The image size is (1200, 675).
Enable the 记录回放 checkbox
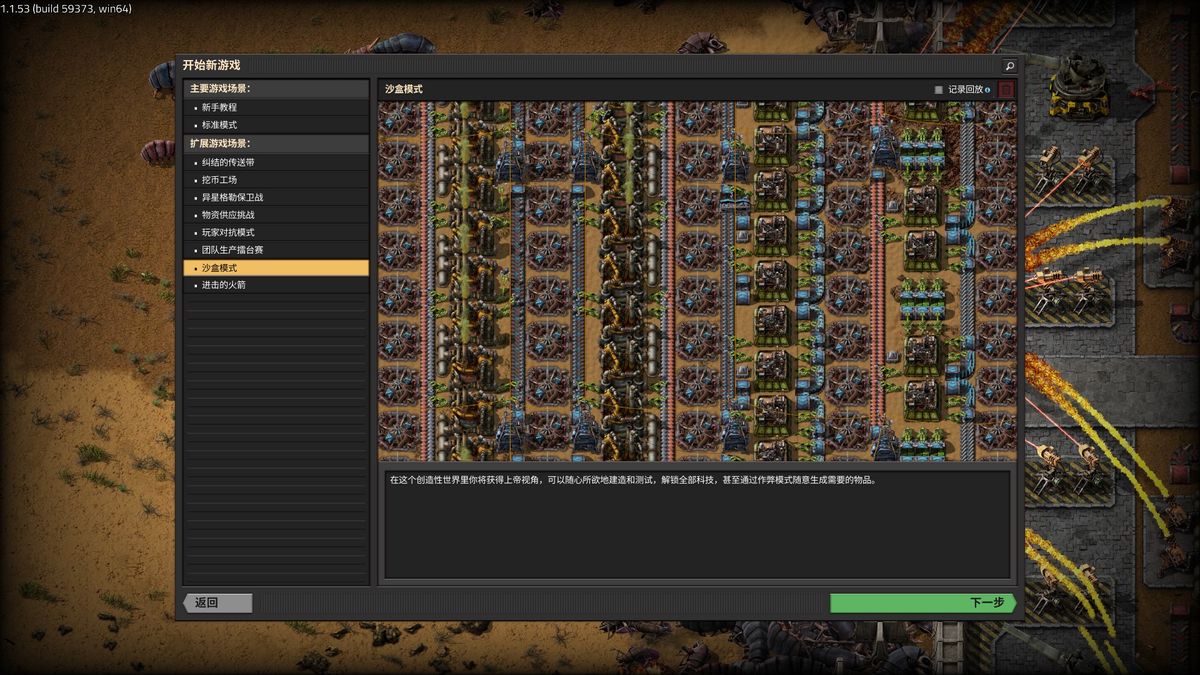(938, 90)
